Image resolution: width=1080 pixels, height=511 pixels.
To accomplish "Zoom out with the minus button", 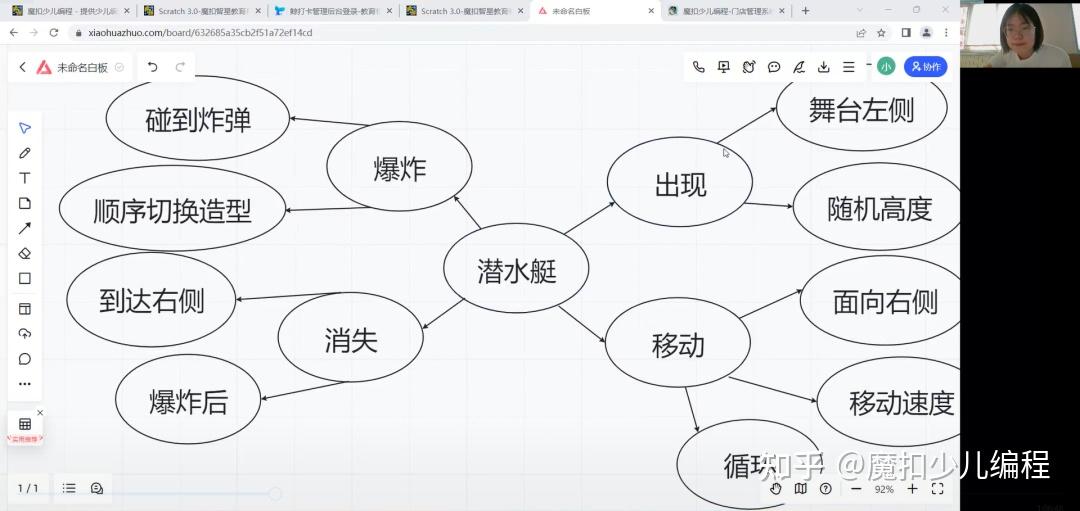I will pos(856,489).
